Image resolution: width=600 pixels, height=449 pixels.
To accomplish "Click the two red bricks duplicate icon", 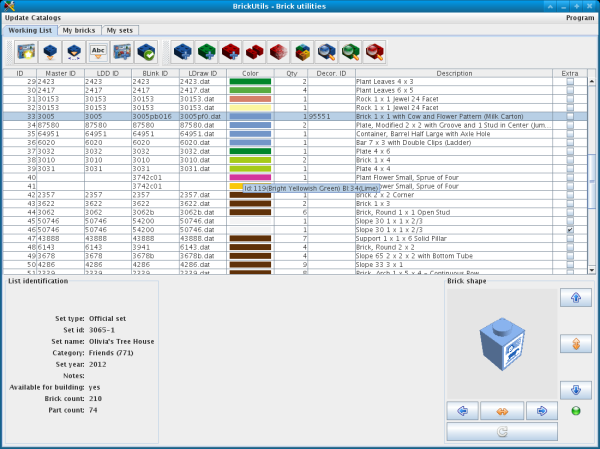I will coord(254,52).
